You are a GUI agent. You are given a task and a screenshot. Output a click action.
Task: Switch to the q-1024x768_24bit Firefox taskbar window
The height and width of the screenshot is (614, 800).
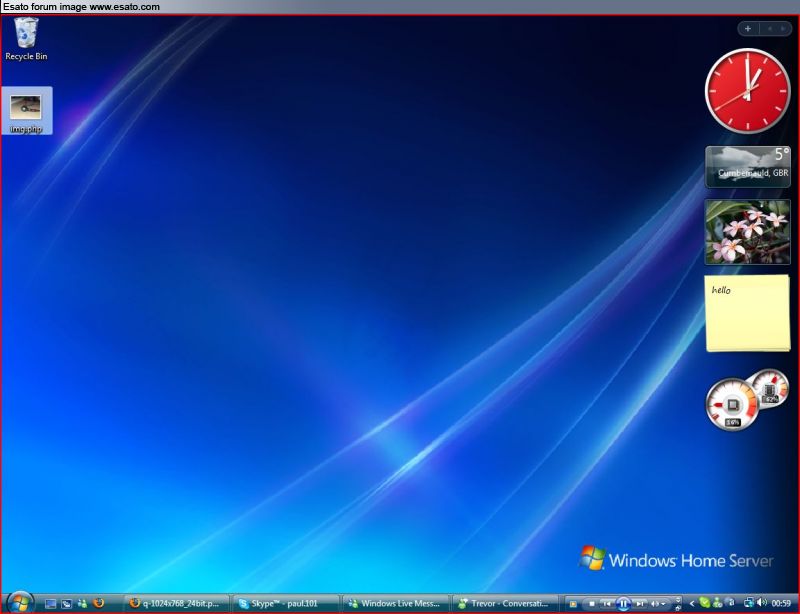[x=177, y=603]
